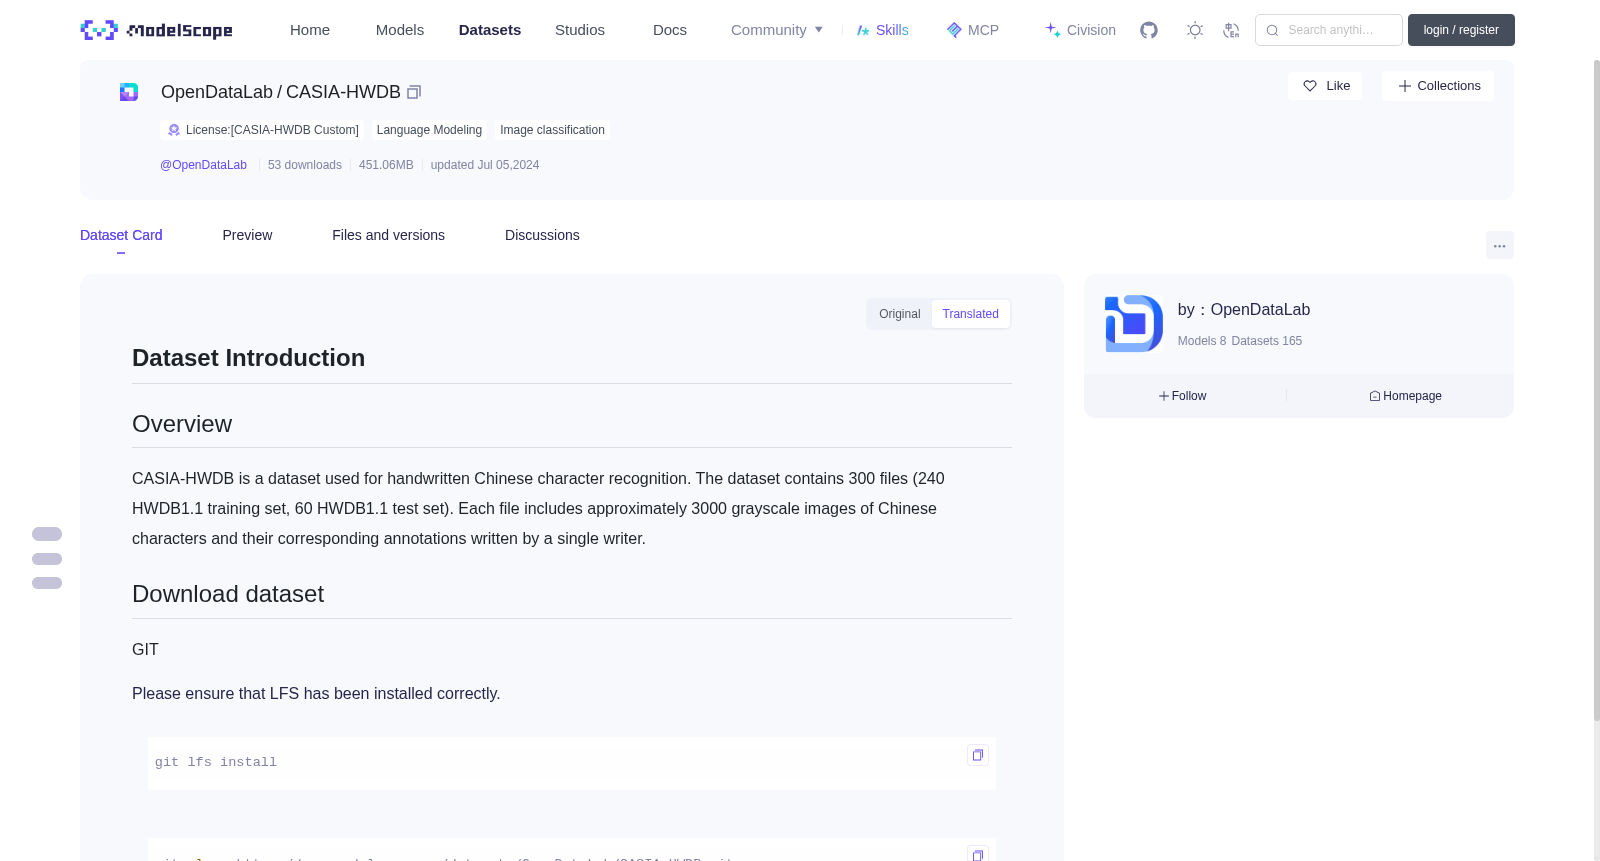Show the Translated text version
The image size is (1600, 861).
pos(970,314)
